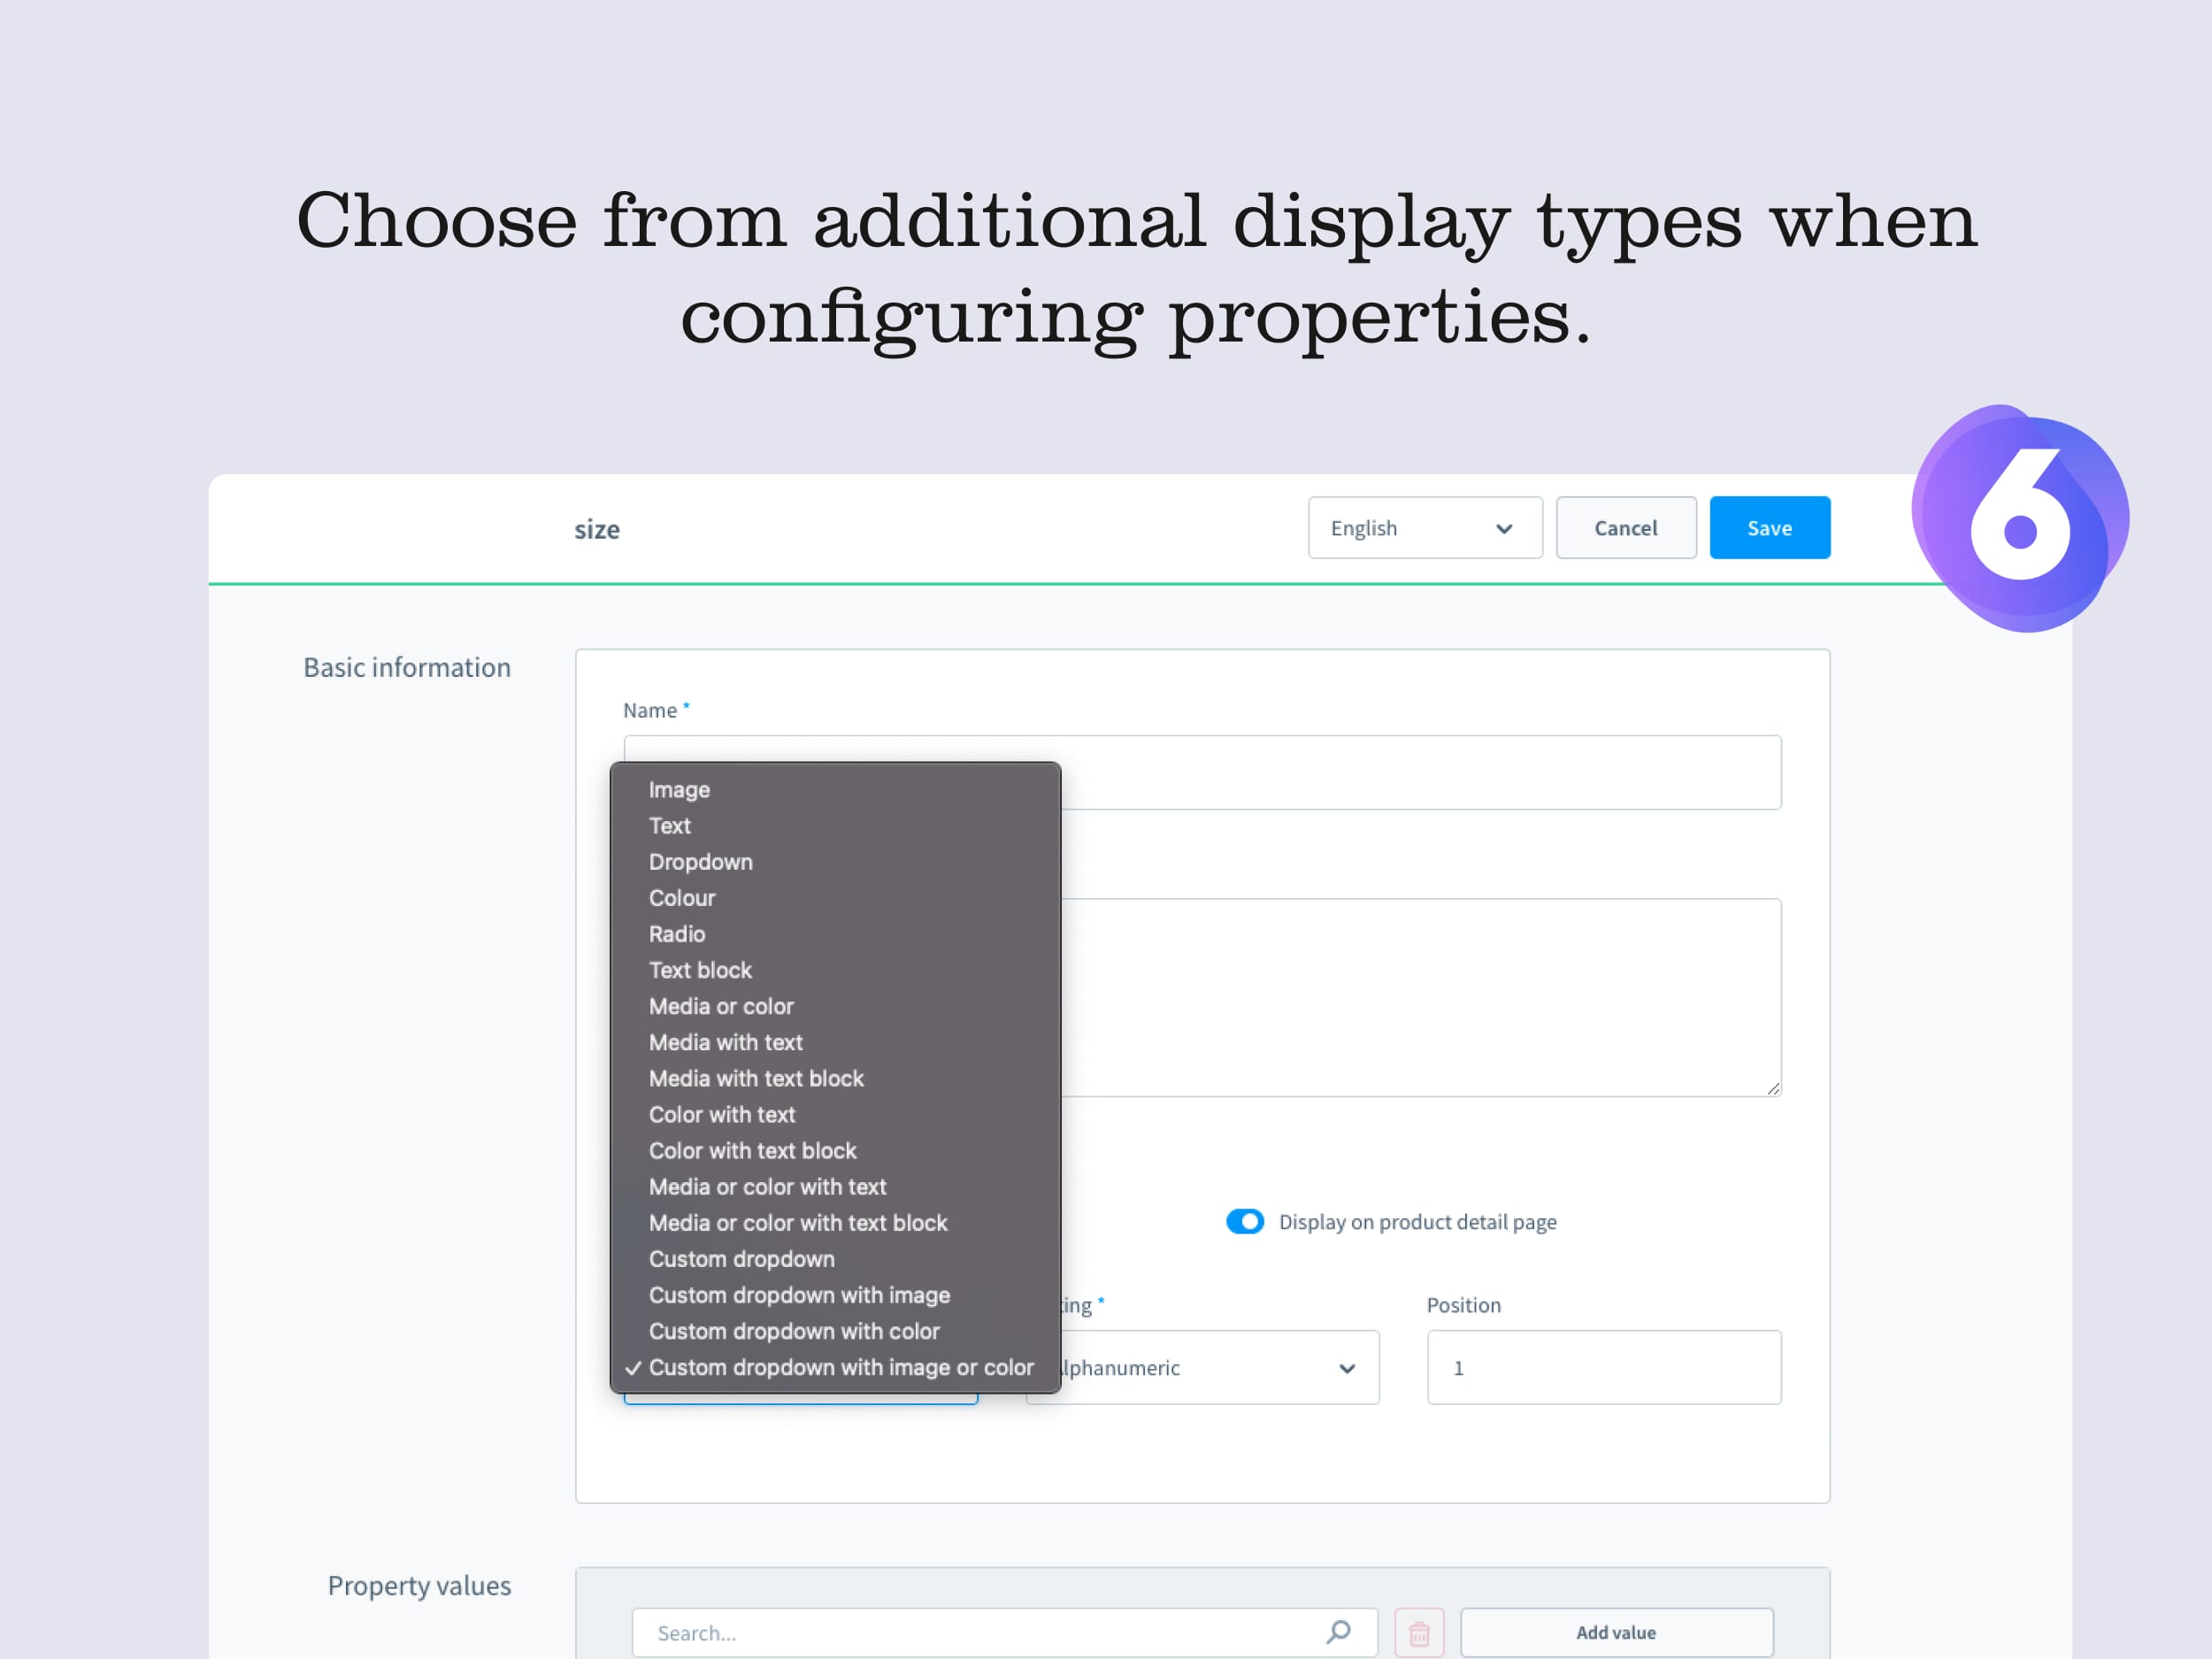Click the Save button
Image resolution: width=2212 pixels, height=1659 pixels.
pyautogui.click(x=1770, y=526)
